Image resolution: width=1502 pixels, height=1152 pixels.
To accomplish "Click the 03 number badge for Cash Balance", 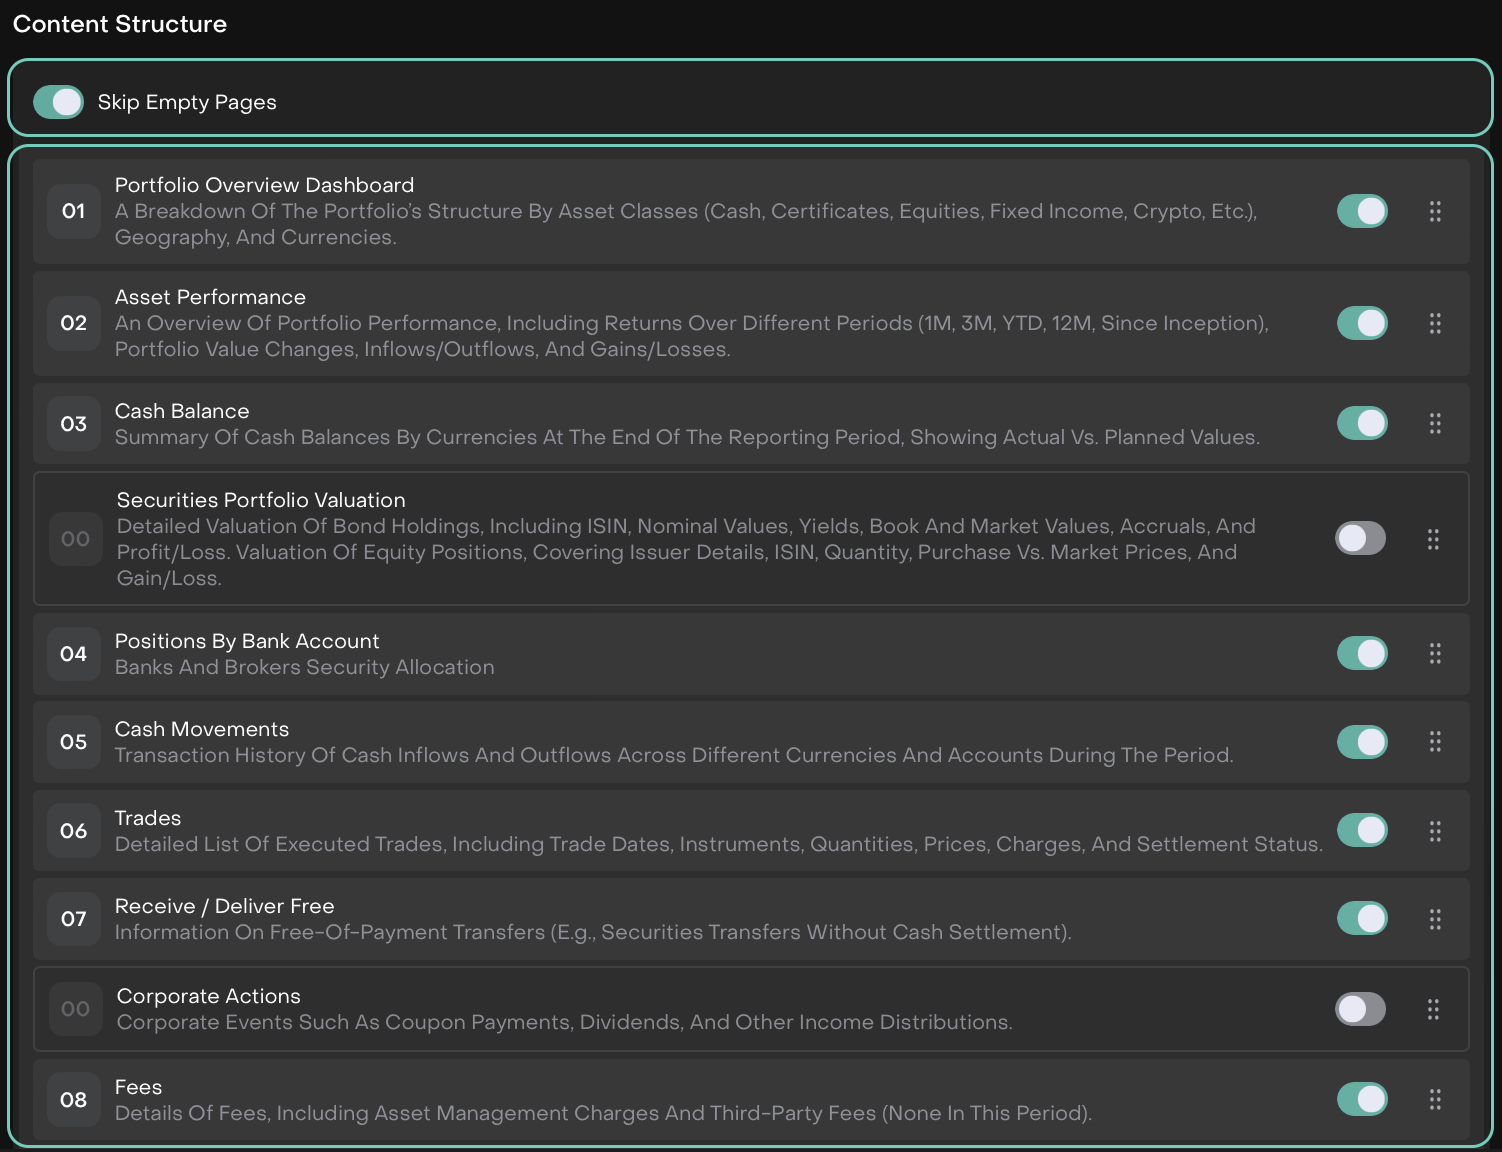I will tap(74, 423).
